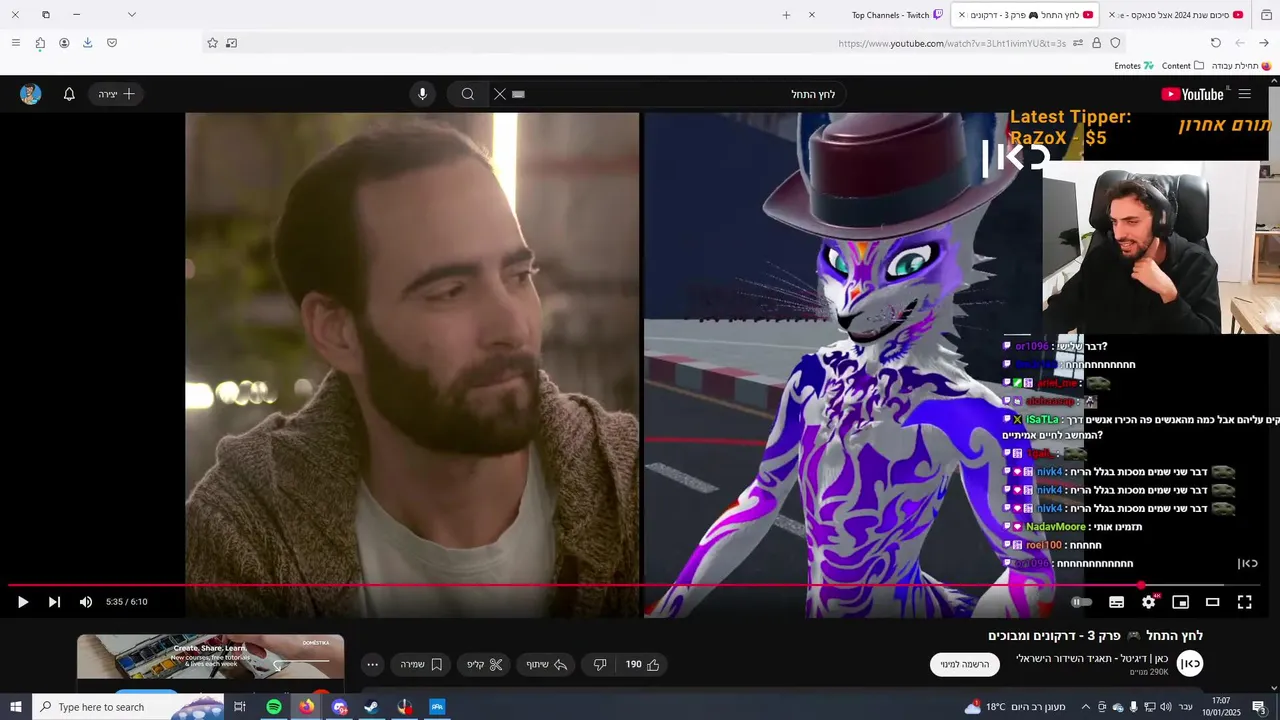Open the Firefox account icon

pos(64,43)
